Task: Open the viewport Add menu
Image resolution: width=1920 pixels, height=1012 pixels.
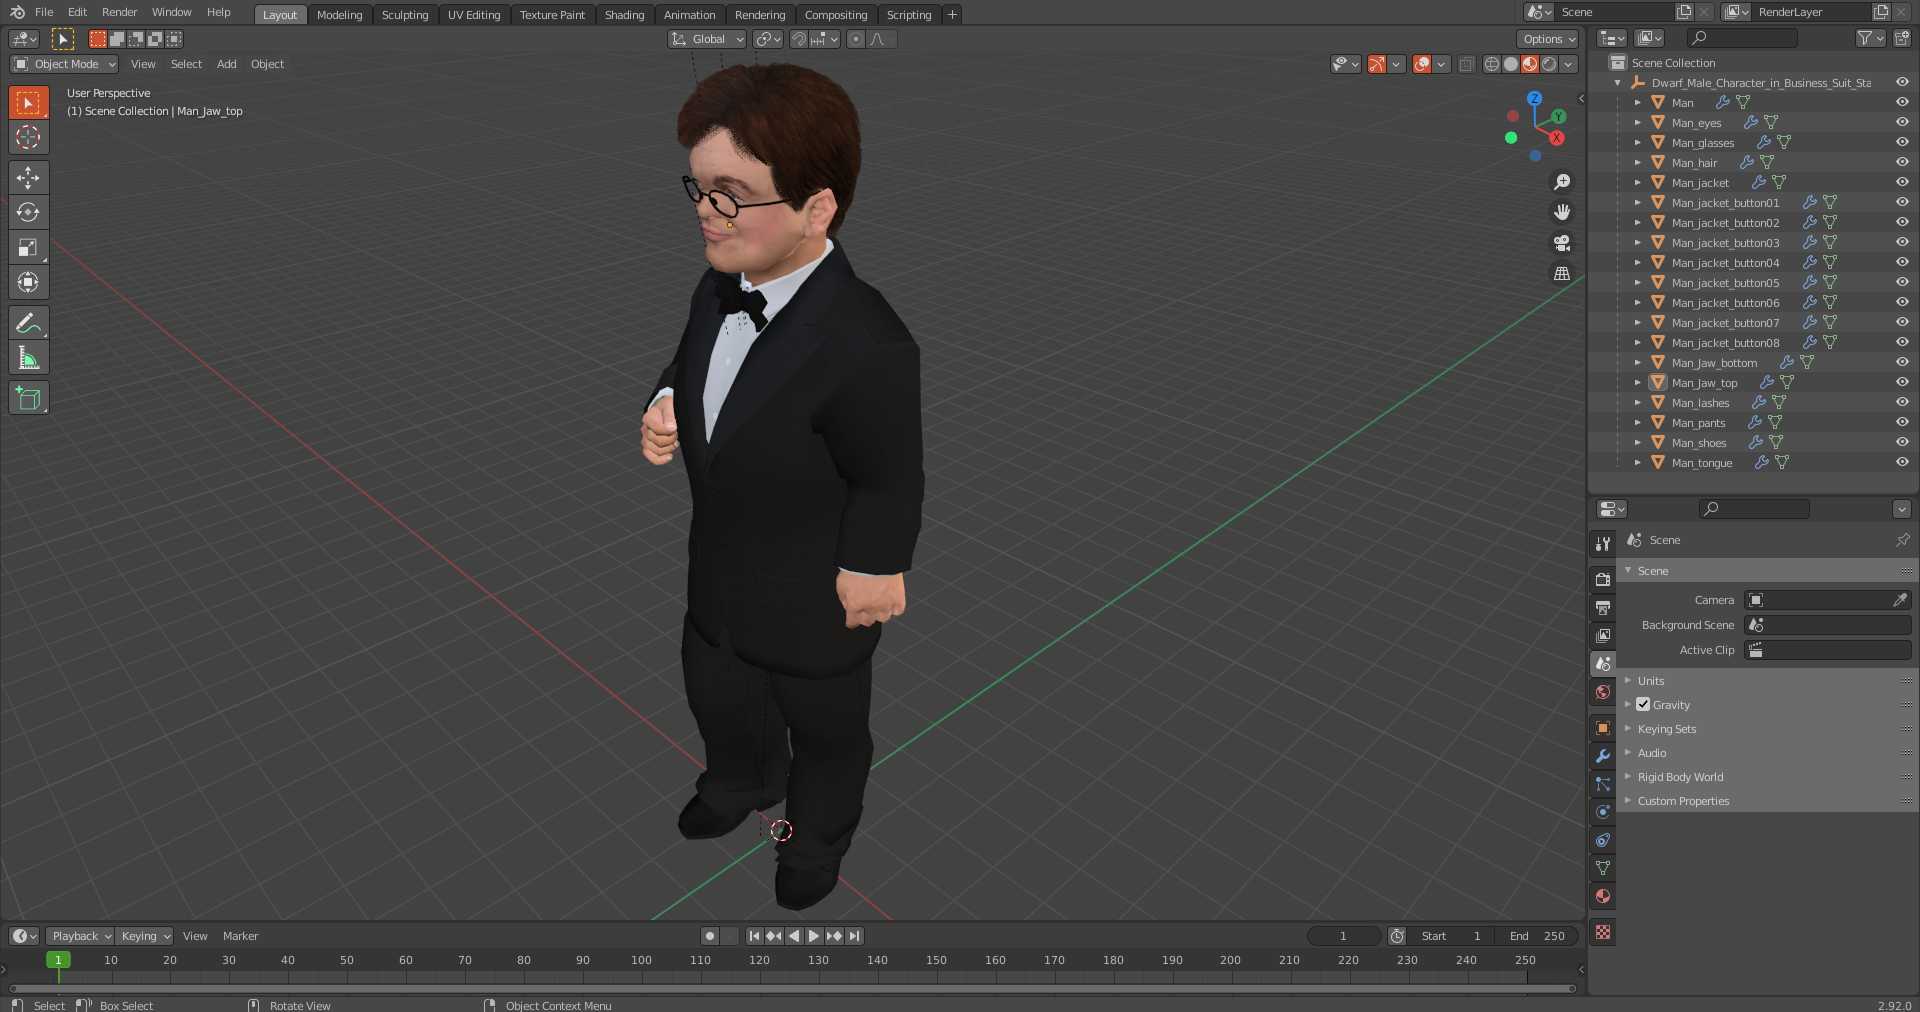Action: [227, 64]
